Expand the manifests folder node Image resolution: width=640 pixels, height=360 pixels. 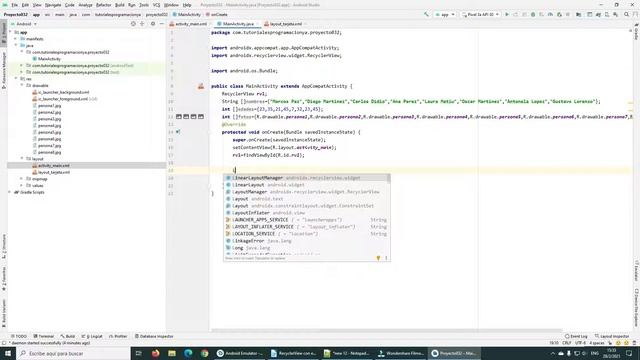pos(16,39)
